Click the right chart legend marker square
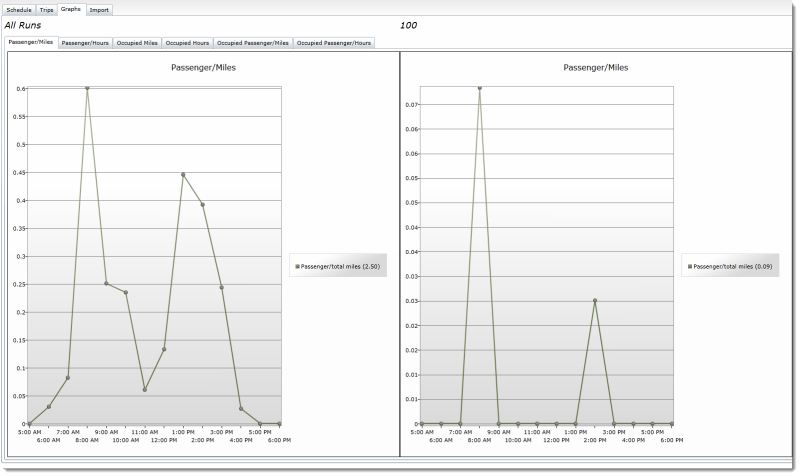Image resolution: width=800 pixels, height=476 pixels. (690, 267)
